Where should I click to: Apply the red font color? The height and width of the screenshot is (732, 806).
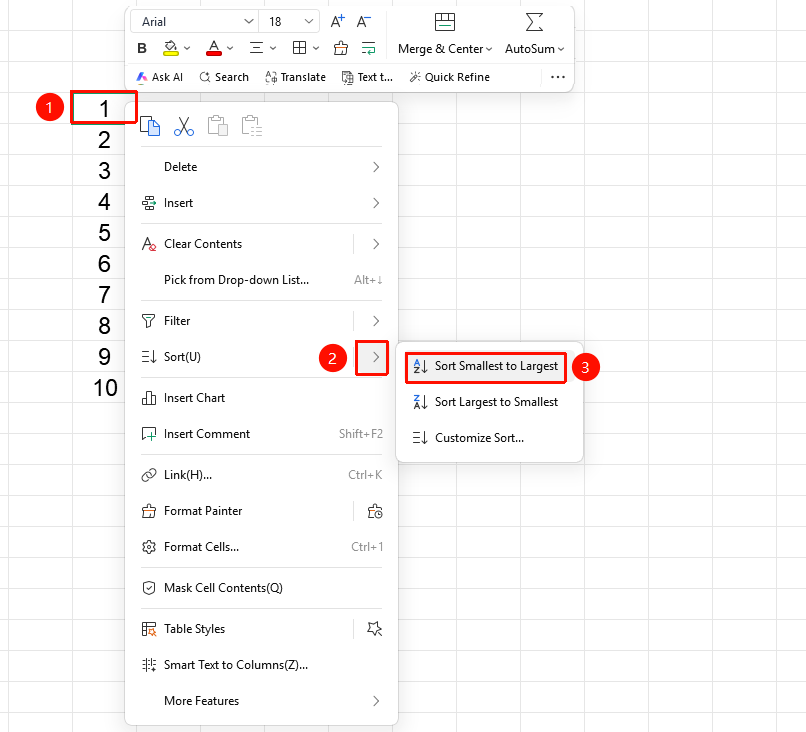(x=214, y=48)
